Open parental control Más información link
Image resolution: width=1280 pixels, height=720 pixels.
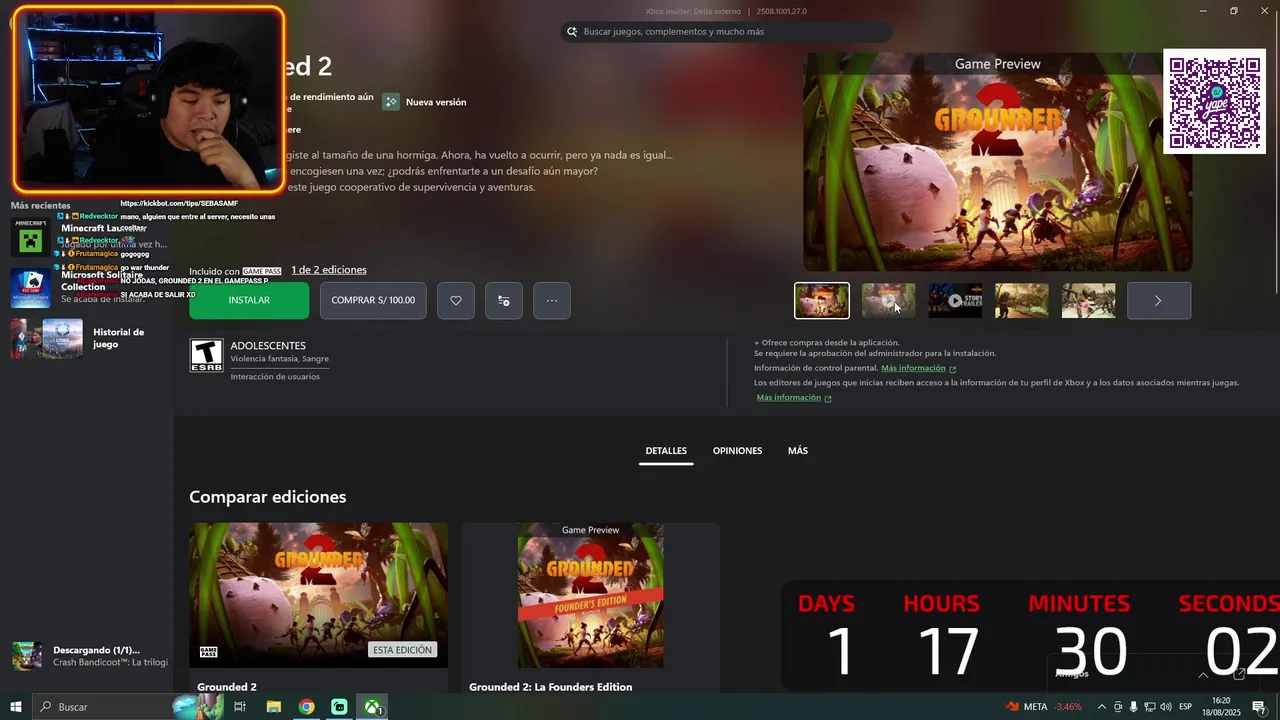tap(913, 368)
